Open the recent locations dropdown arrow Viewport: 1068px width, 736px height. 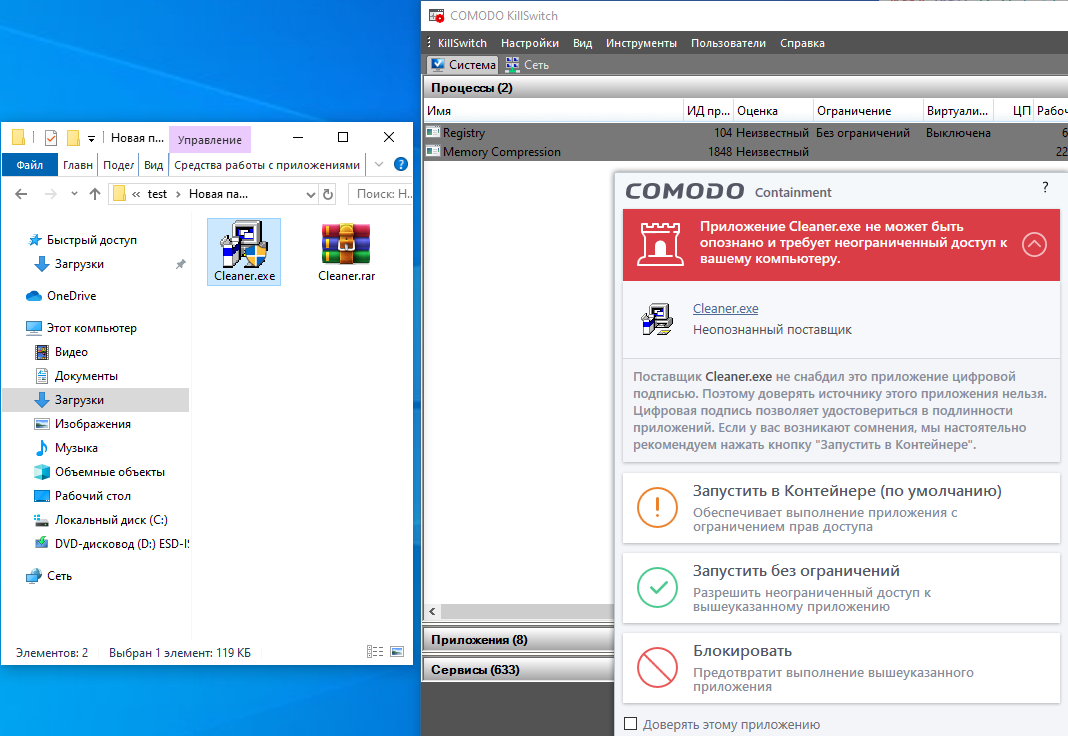tap(74, 194)
